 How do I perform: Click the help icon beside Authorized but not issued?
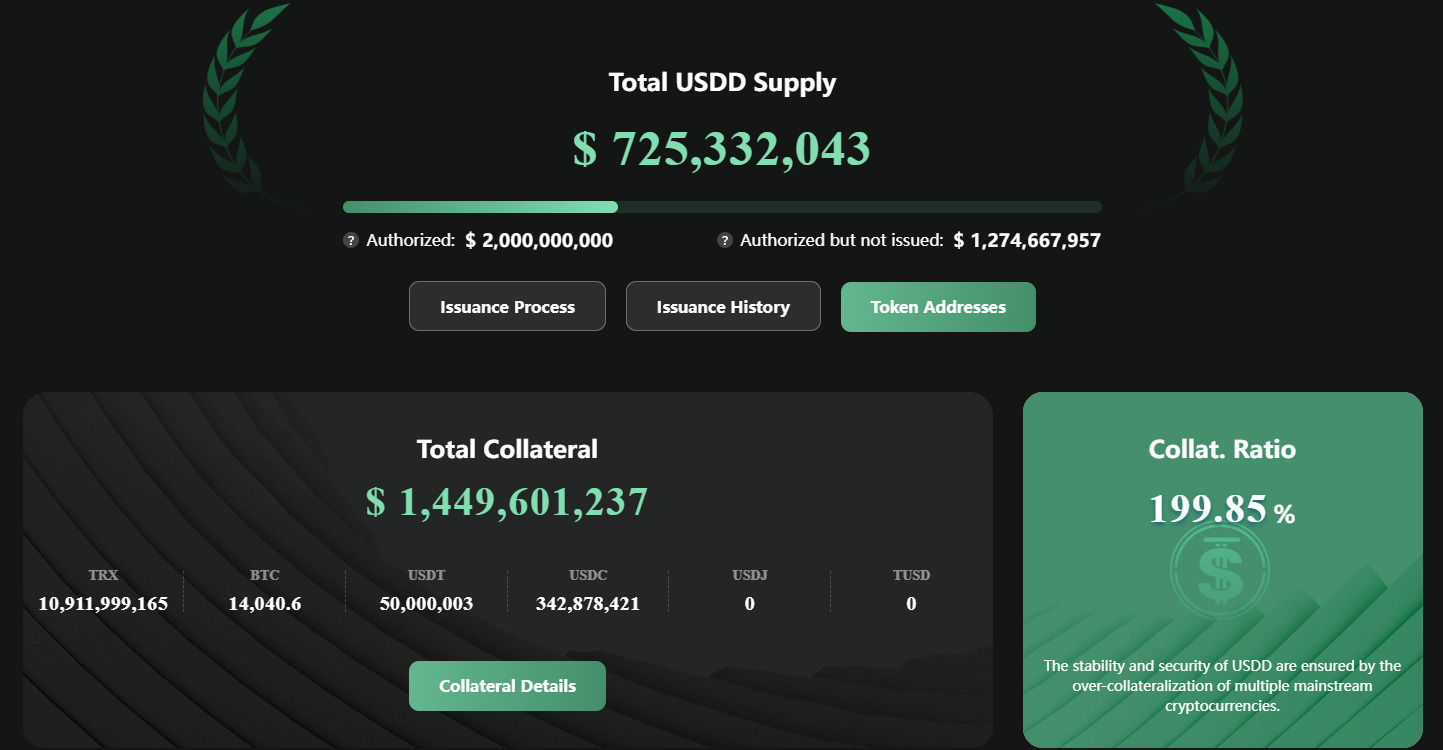pyautogui.click(x=725, y=240)
